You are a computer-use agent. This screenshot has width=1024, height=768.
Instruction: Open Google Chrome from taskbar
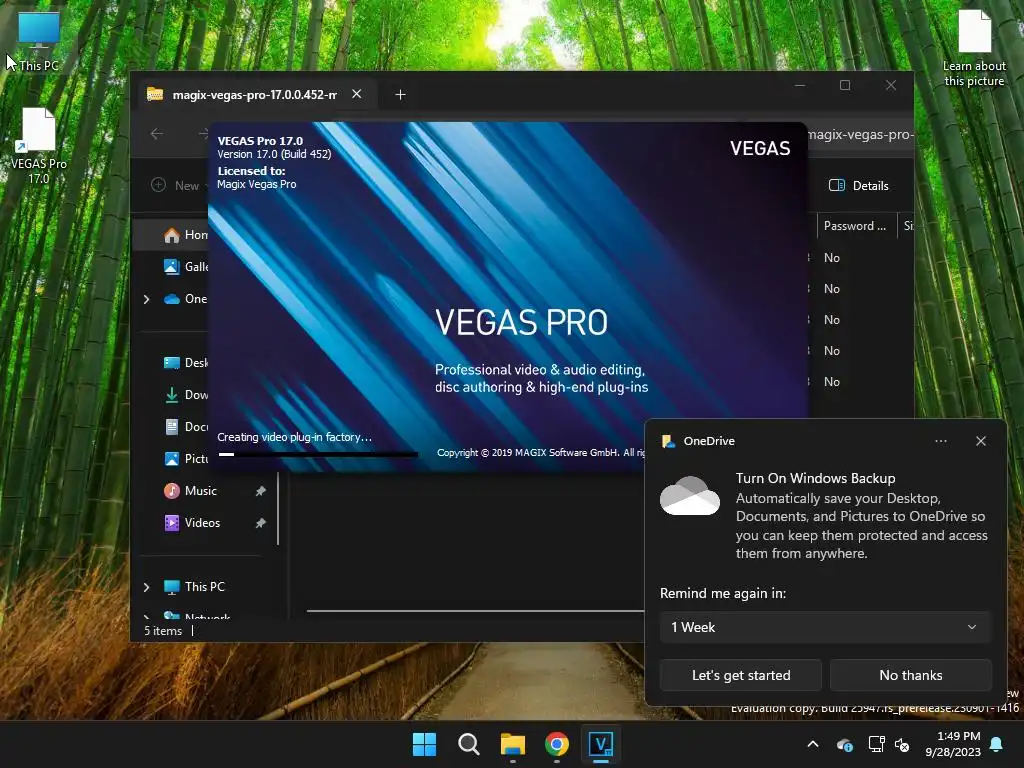tap(557, 744)
